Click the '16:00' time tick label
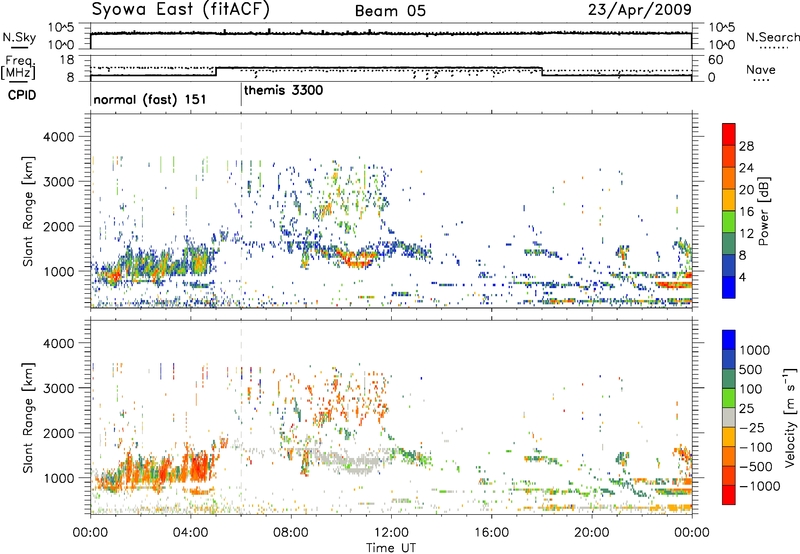Screen dimensions: 800x554 tap(491, 533)
